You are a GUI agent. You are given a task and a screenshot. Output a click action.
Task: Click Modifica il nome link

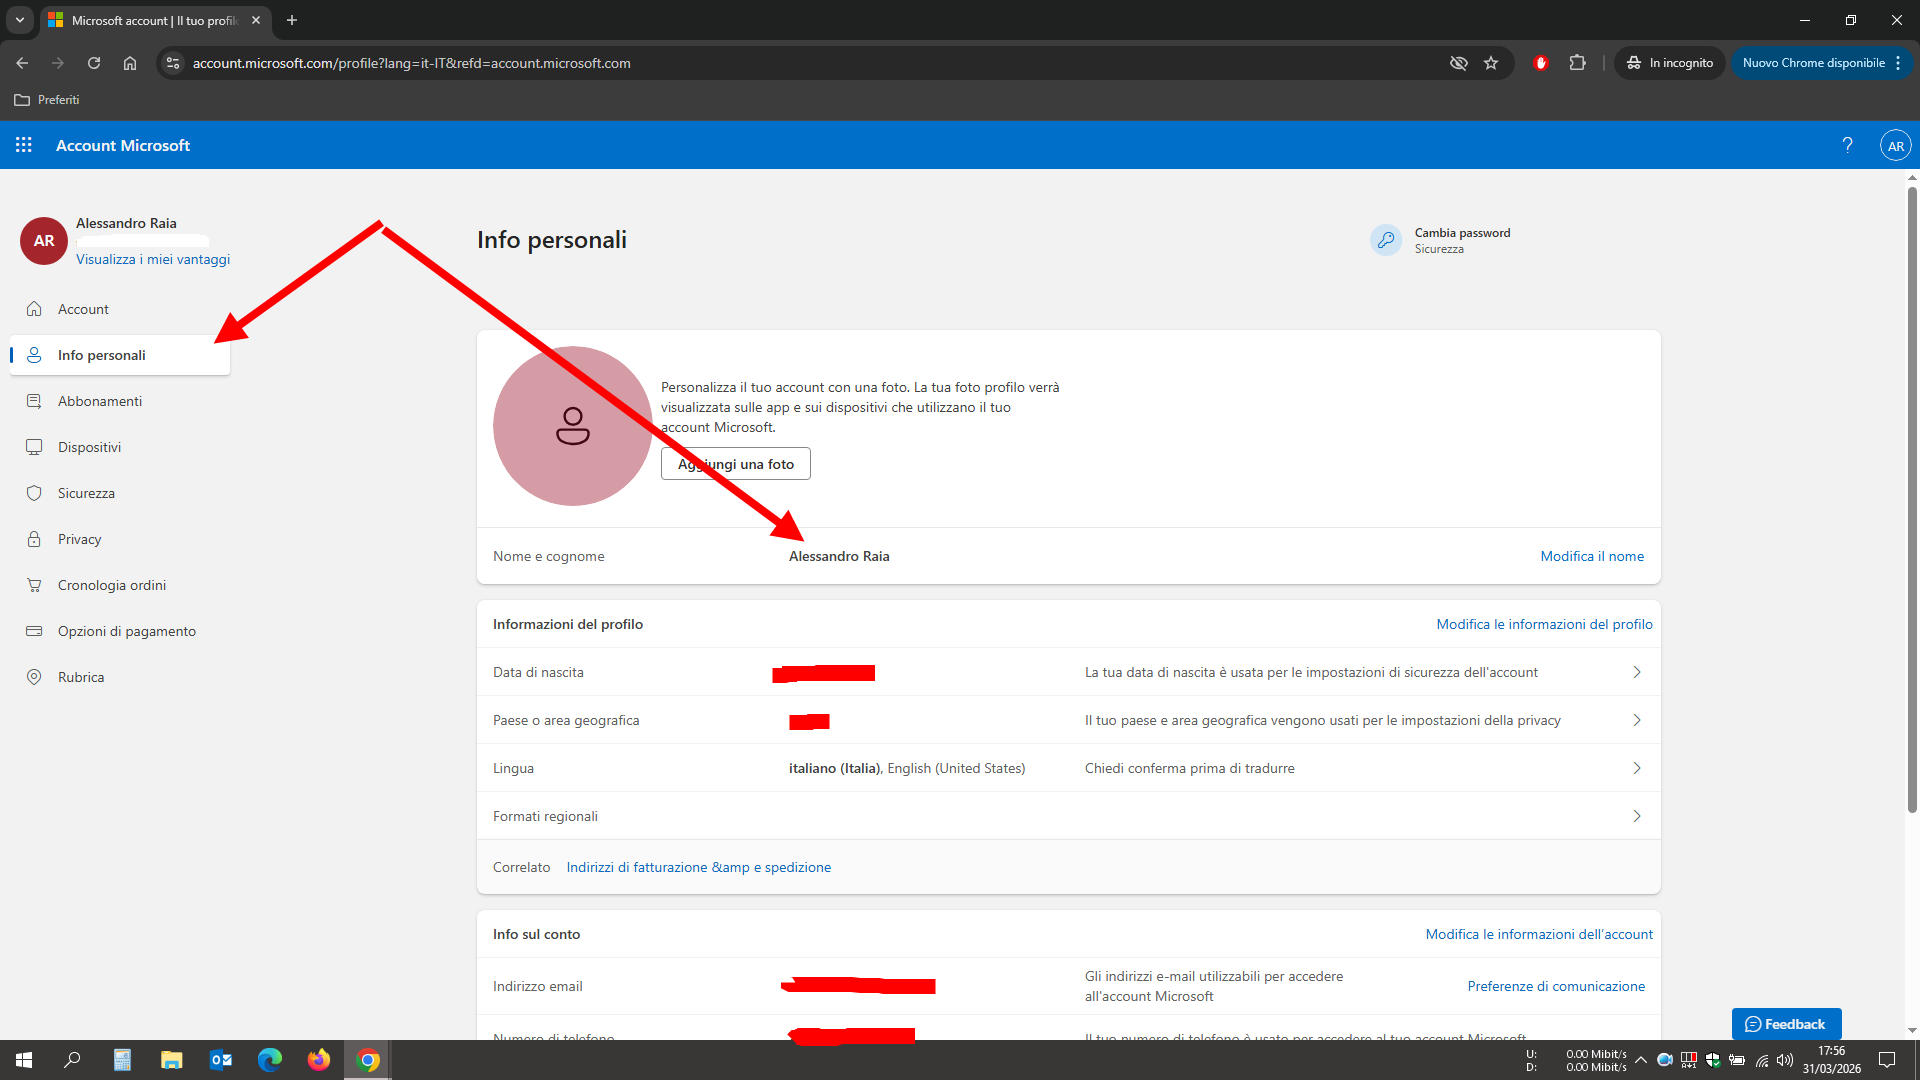(x=1592, y=556)
